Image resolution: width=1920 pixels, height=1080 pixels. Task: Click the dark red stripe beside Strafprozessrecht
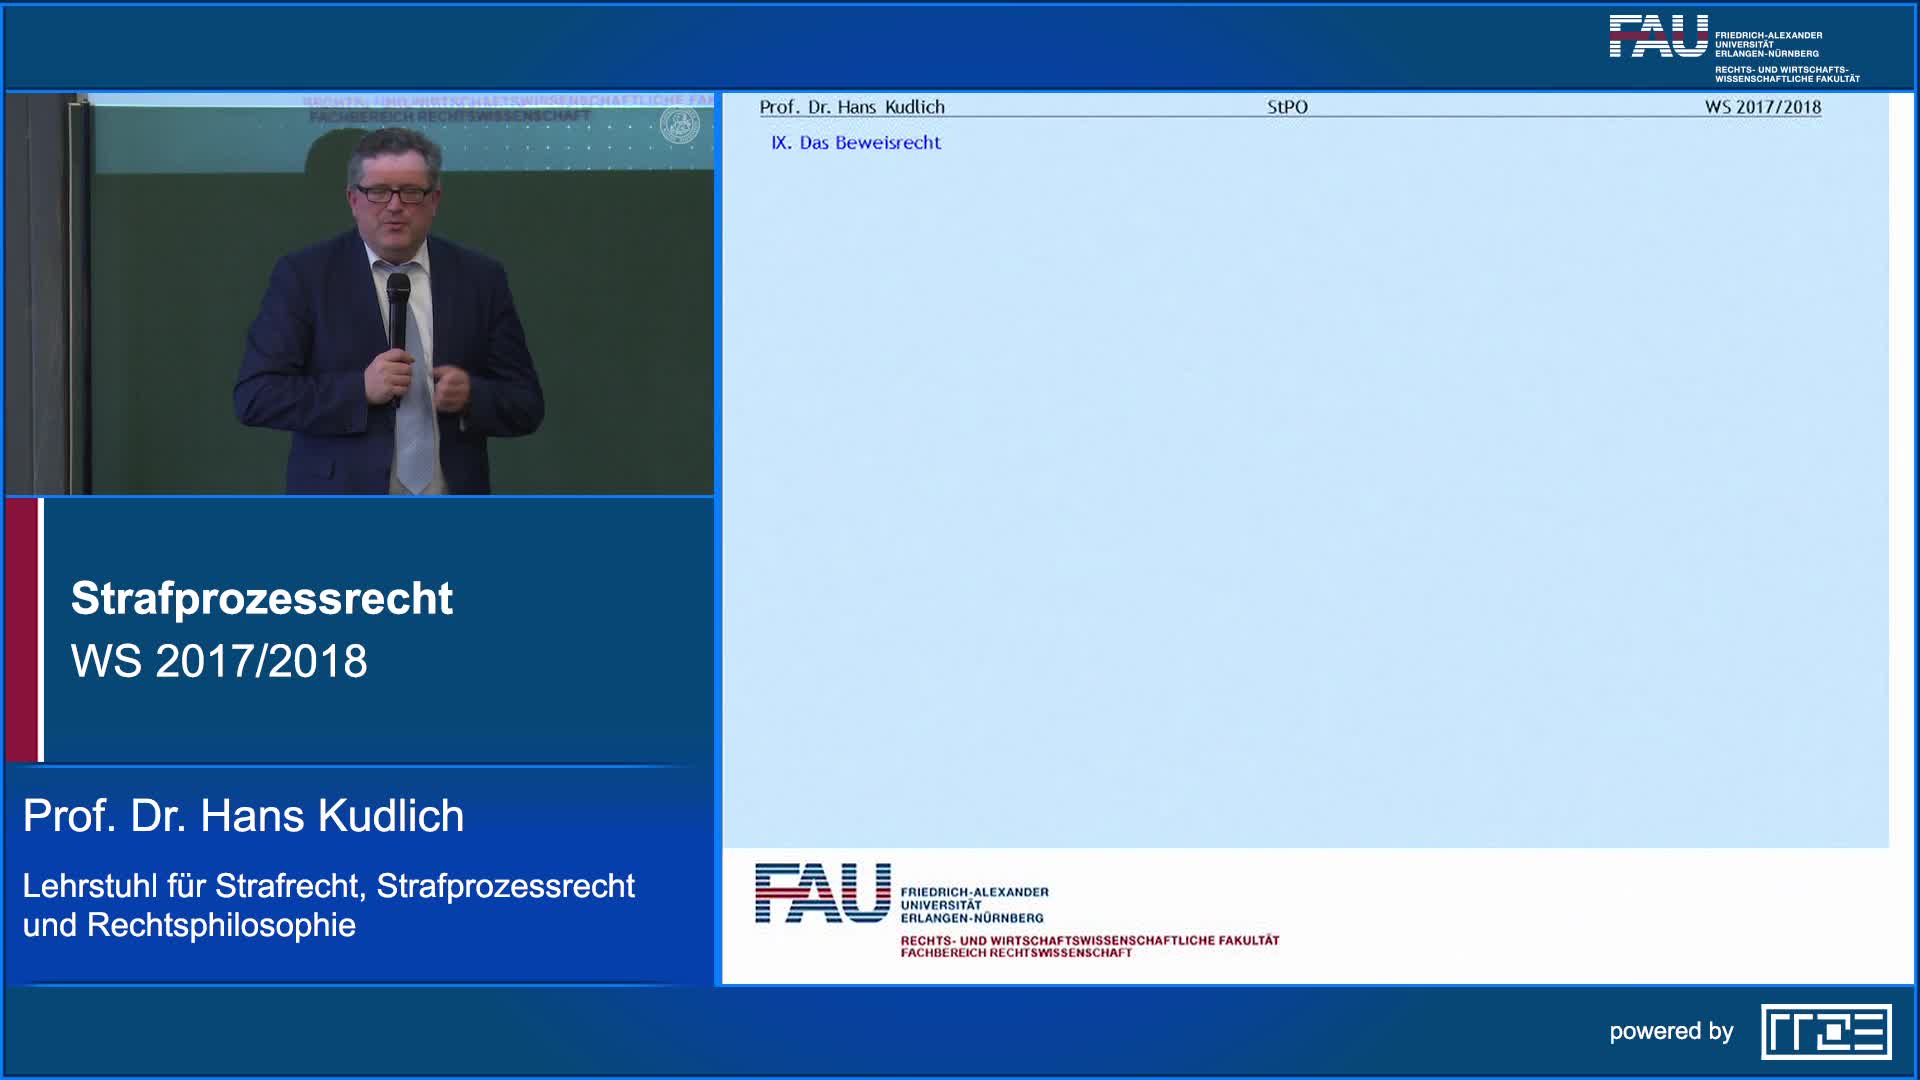coord(22,630)
